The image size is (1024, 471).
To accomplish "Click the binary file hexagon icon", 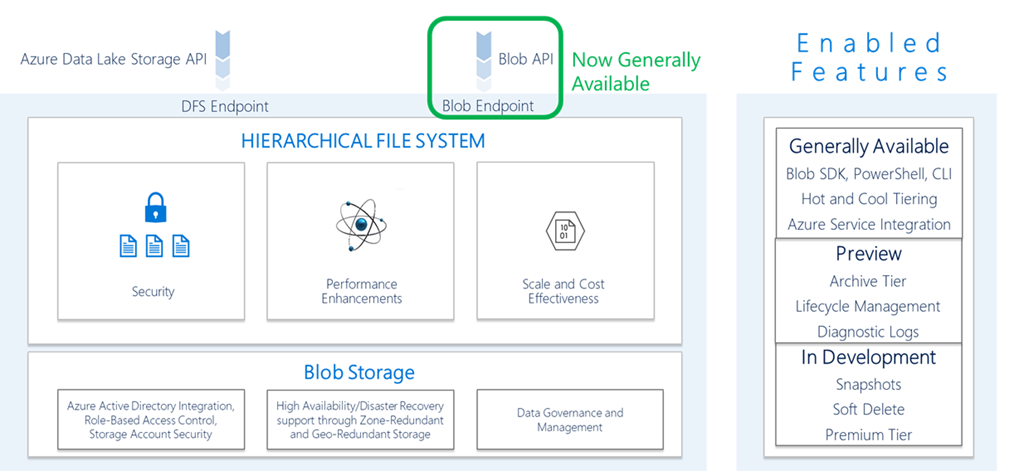I will click(563, 229).
